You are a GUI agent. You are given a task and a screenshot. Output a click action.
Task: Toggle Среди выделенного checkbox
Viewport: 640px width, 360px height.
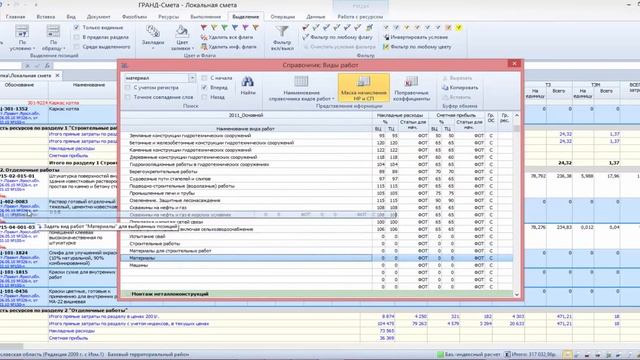click(x=76, y=47)
